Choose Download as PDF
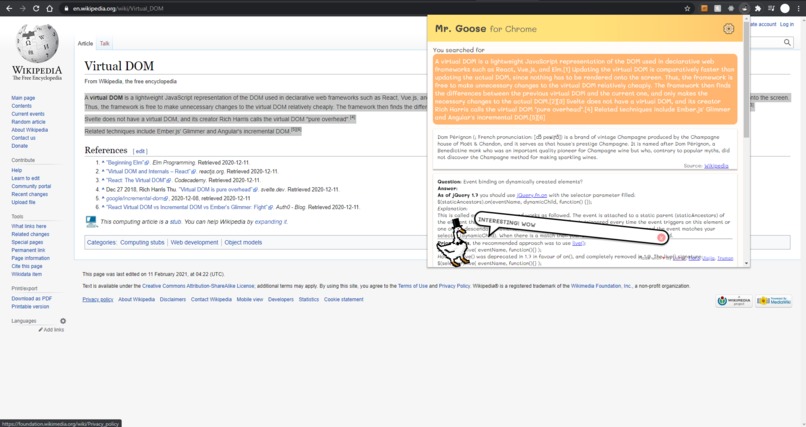 point(31,298)
